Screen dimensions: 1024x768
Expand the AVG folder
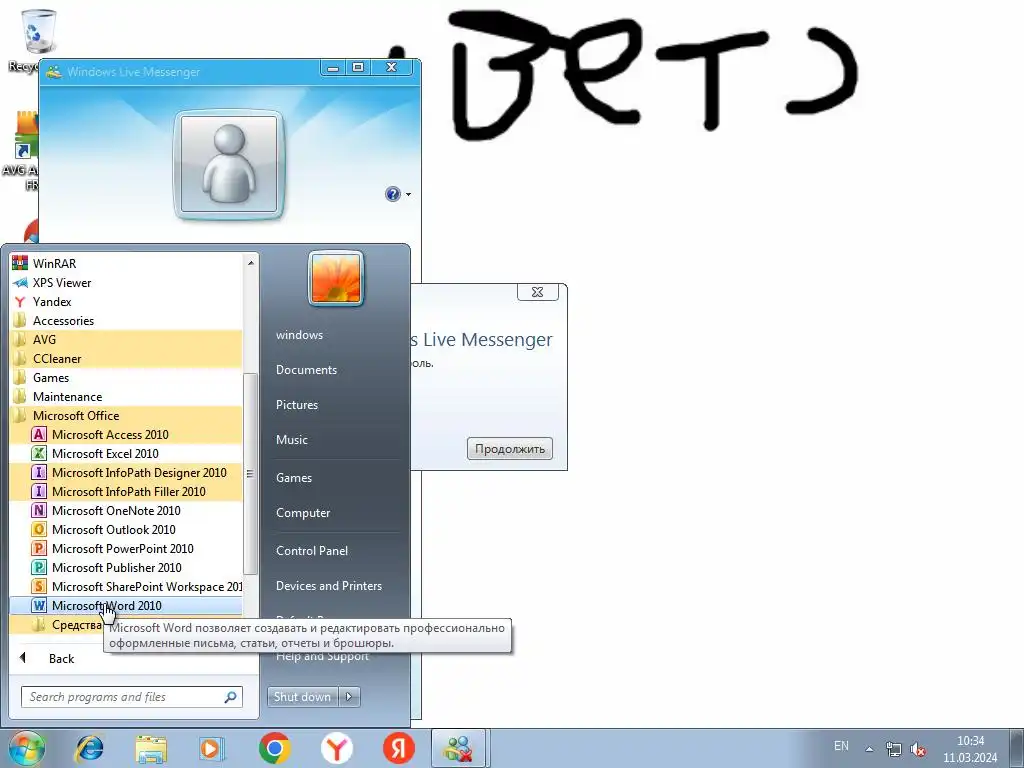point(125,340)
